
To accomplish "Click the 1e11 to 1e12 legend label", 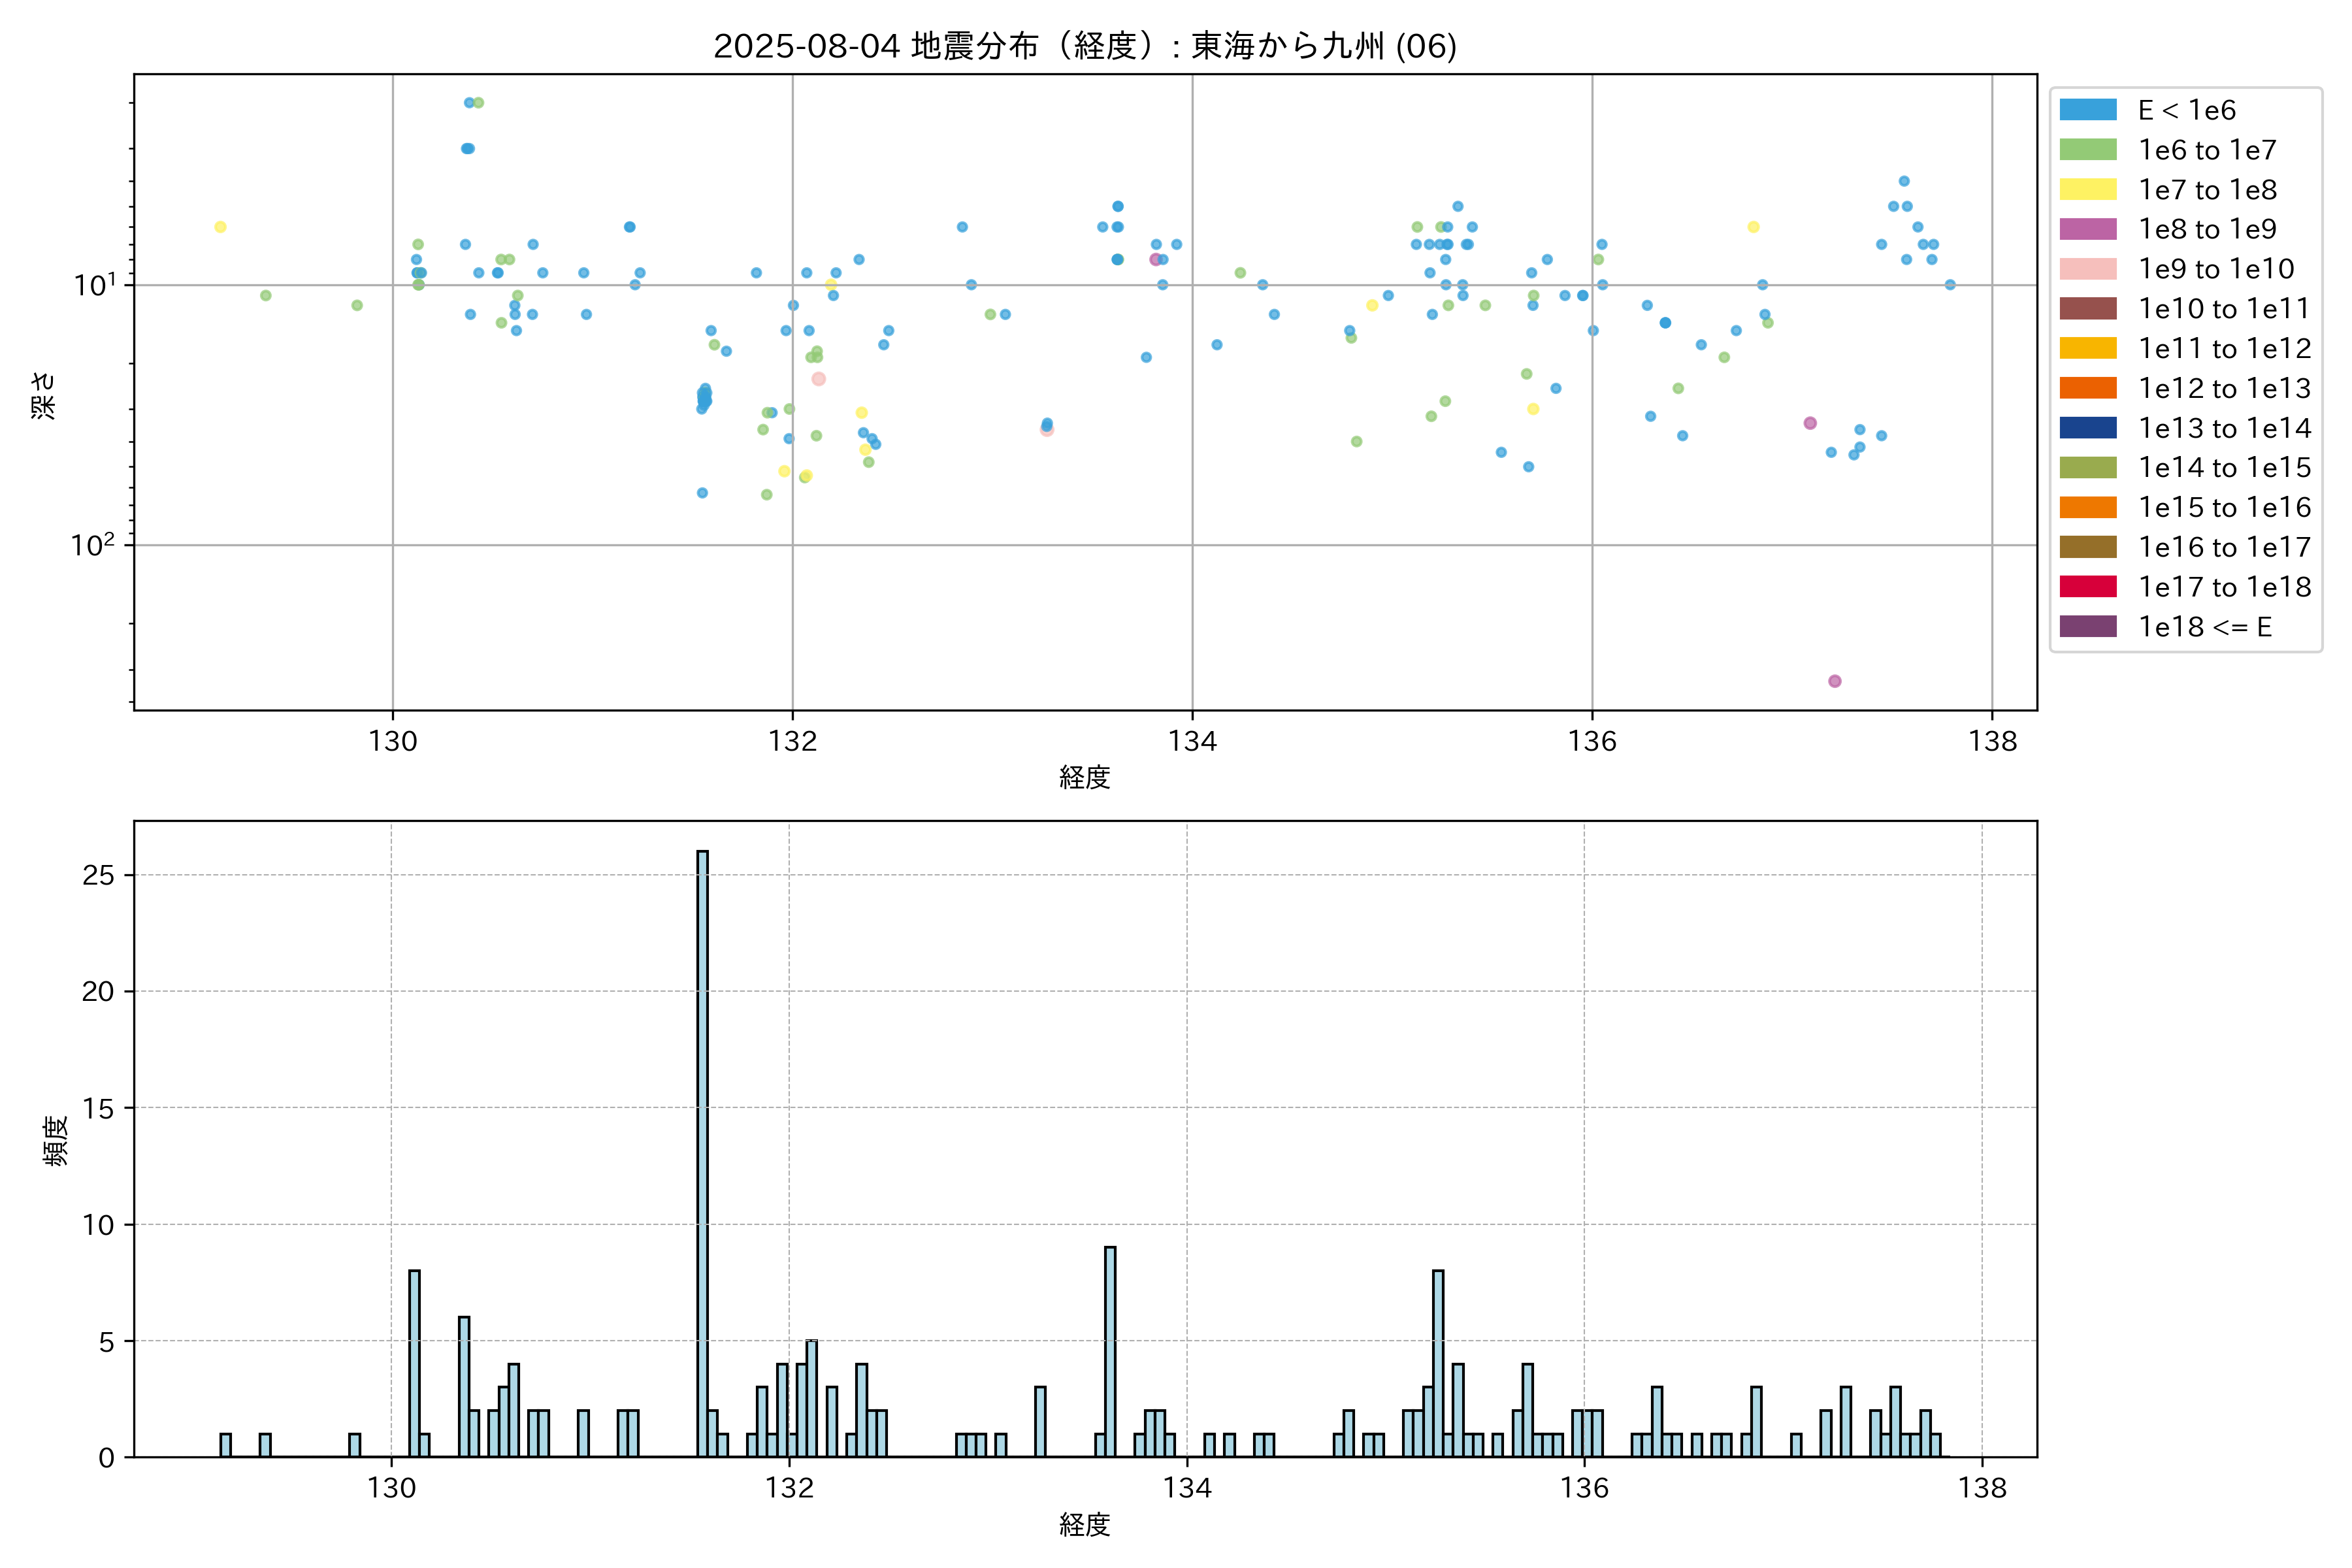I will pos(2224,348).
